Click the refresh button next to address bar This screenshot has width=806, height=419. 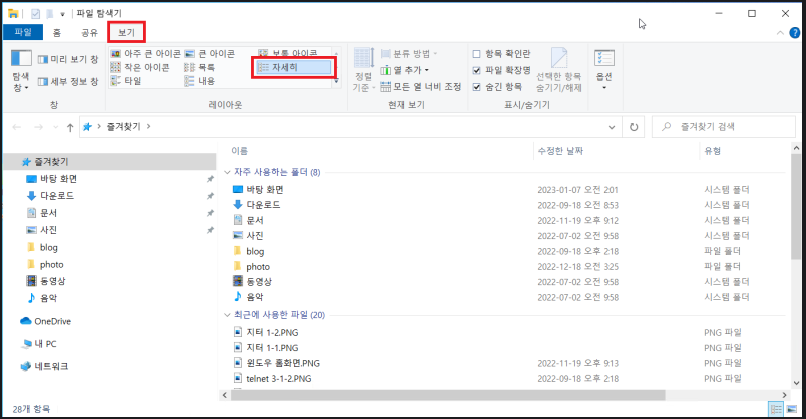633,127
